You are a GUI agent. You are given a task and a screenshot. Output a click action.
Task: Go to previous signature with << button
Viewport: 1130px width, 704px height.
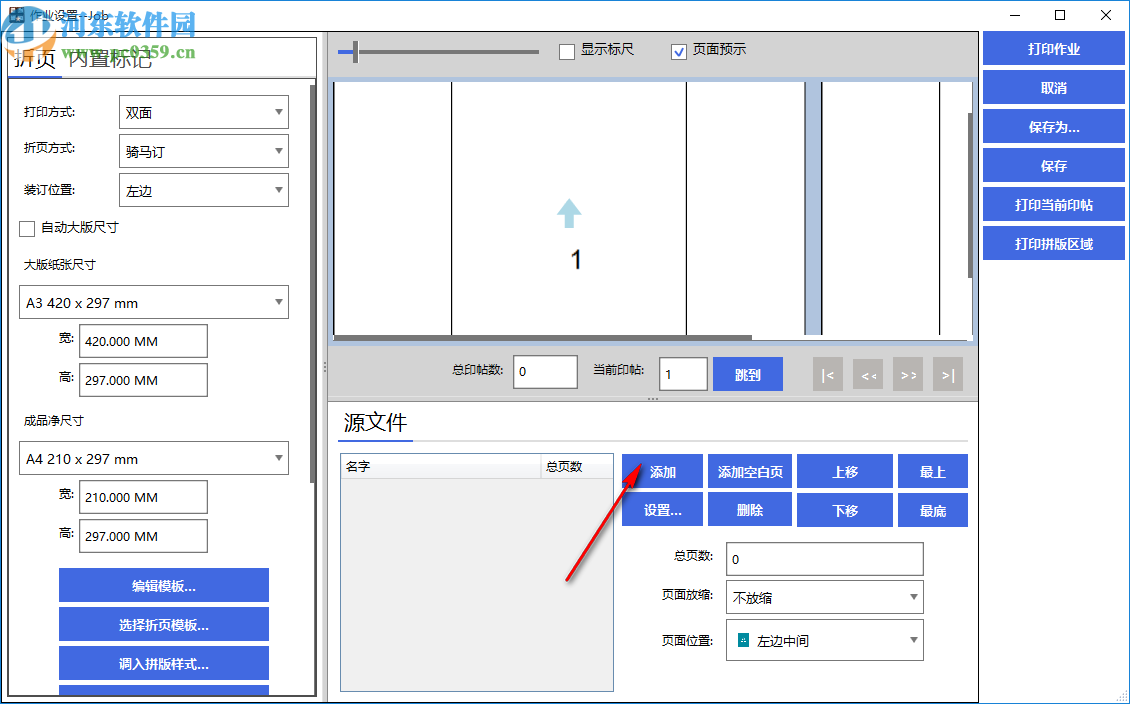[x=868, y=375]
